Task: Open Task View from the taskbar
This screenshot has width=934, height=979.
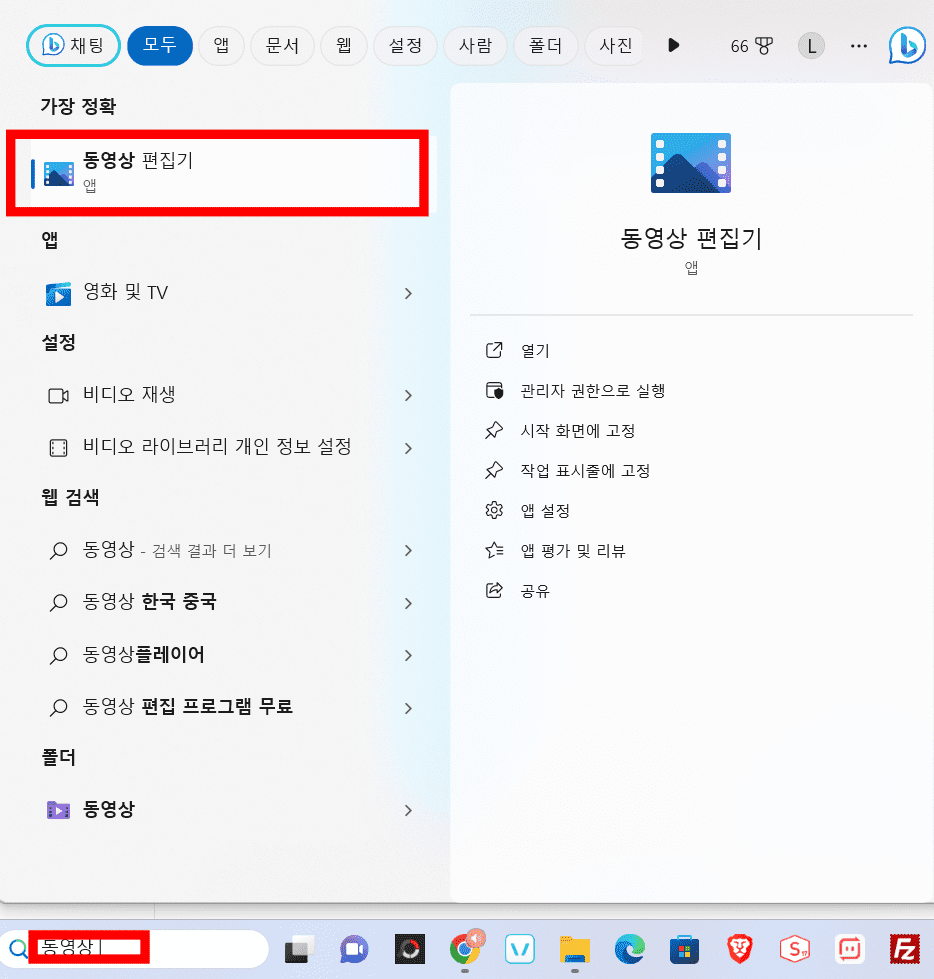Action: (299, 949)
